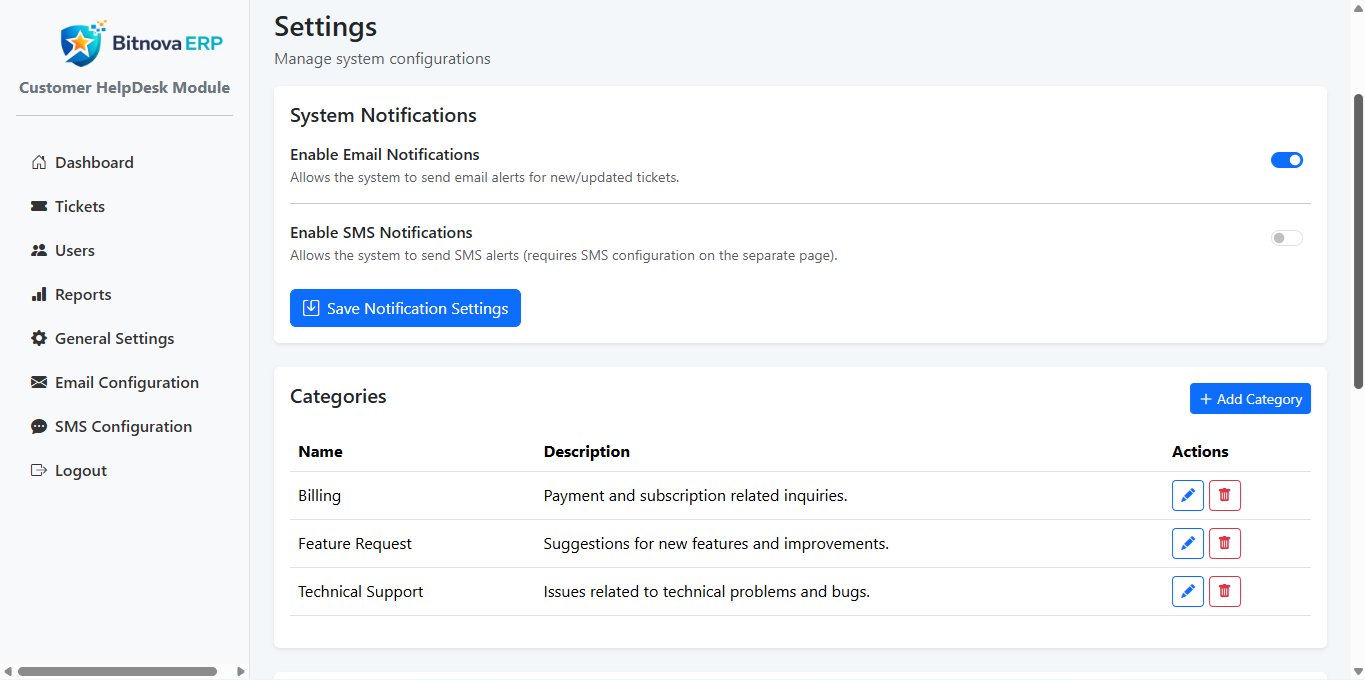This screenshot has height=680, width=1365.
Task: Open the Tickets menu item
Action: [79, 207]
